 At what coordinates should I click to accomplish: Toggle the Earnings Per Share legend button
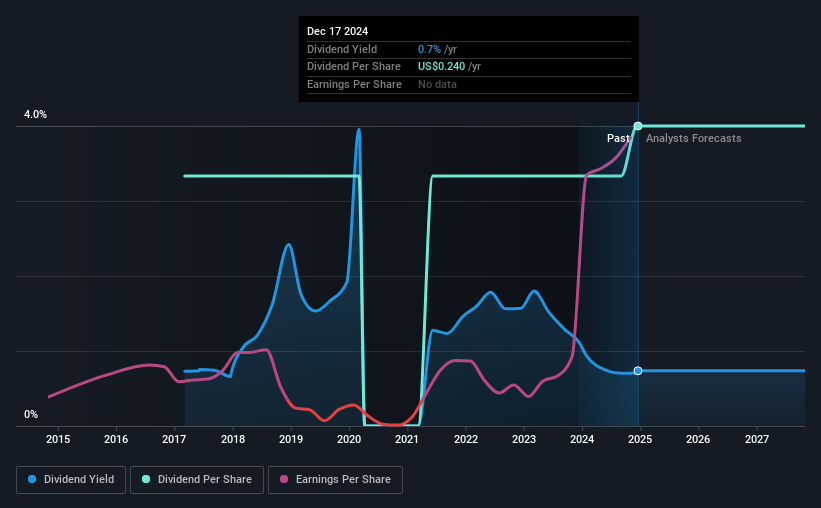335,480
